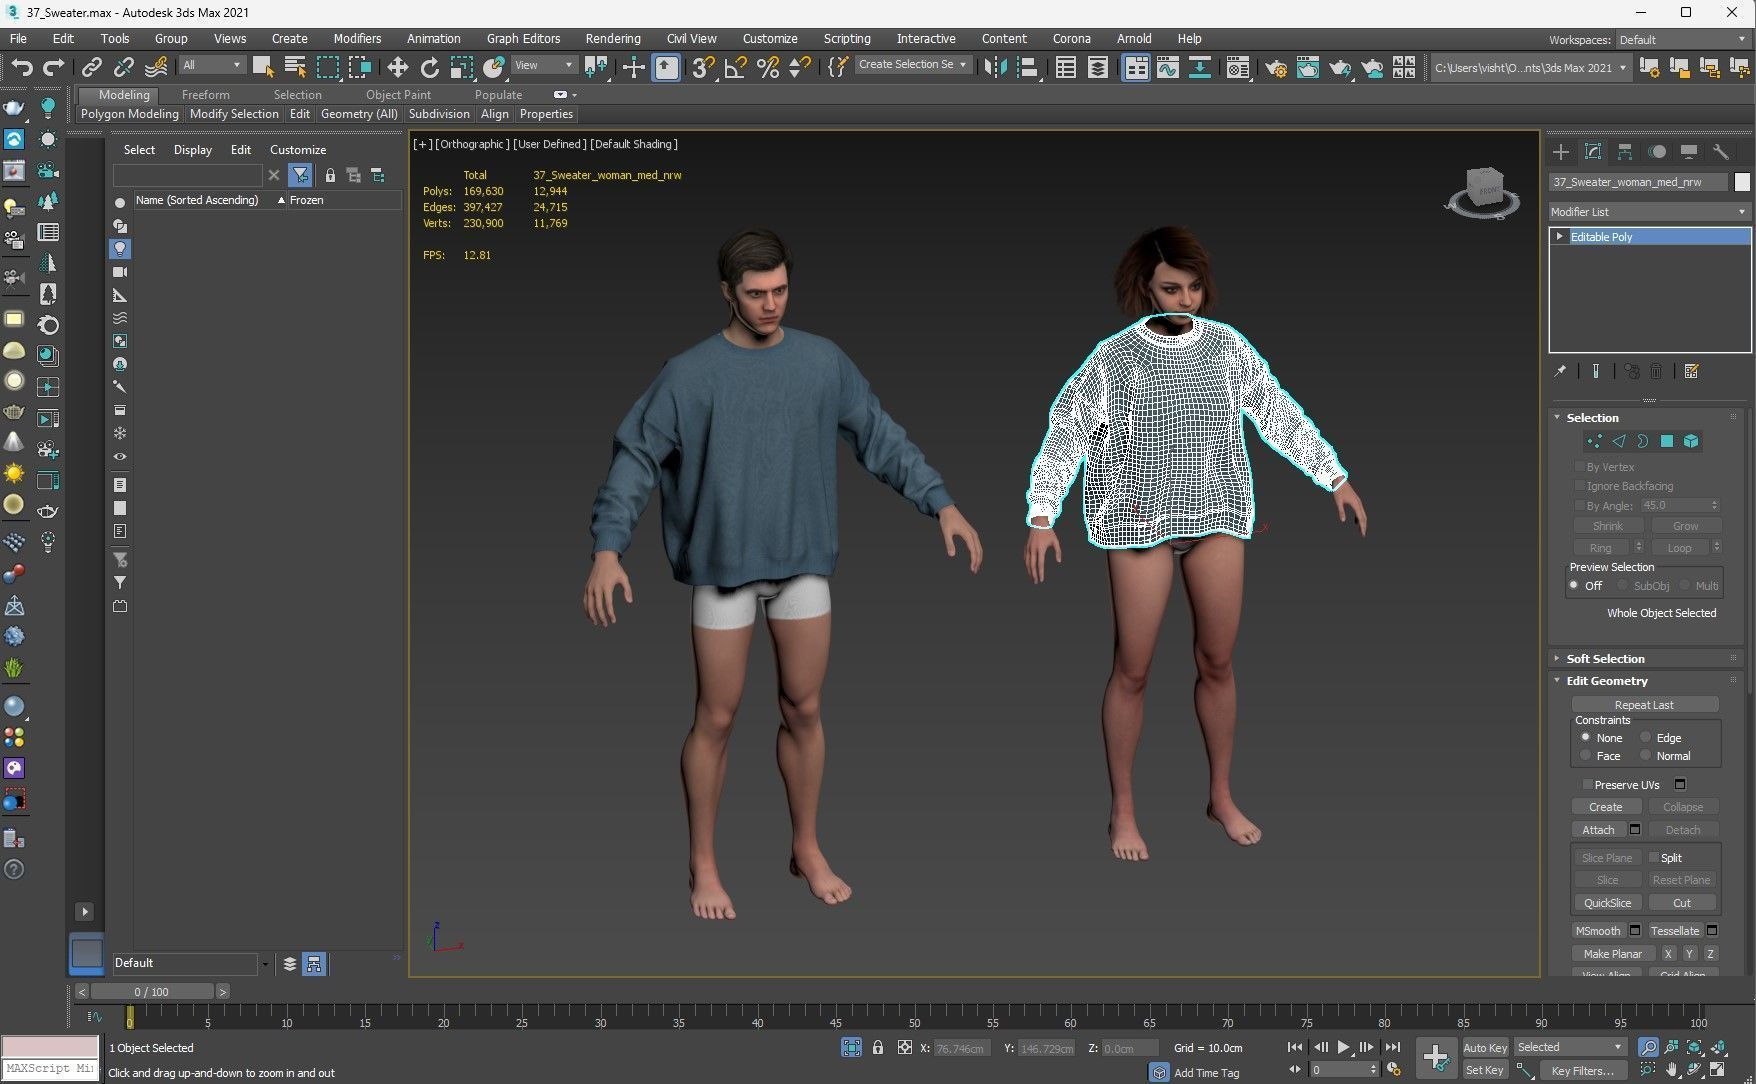Click the time slider showing 0 / 100
The height and width of the screenshot is (1084, 1756).
click(152, 992)
